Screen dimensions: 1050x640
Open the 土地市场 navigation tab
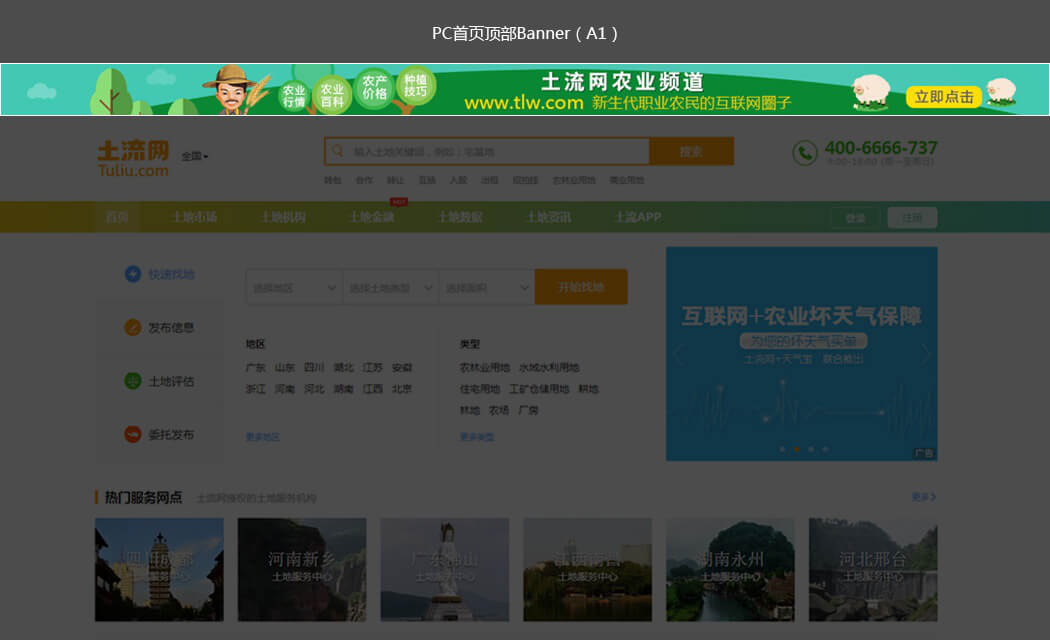coord(193,217)
